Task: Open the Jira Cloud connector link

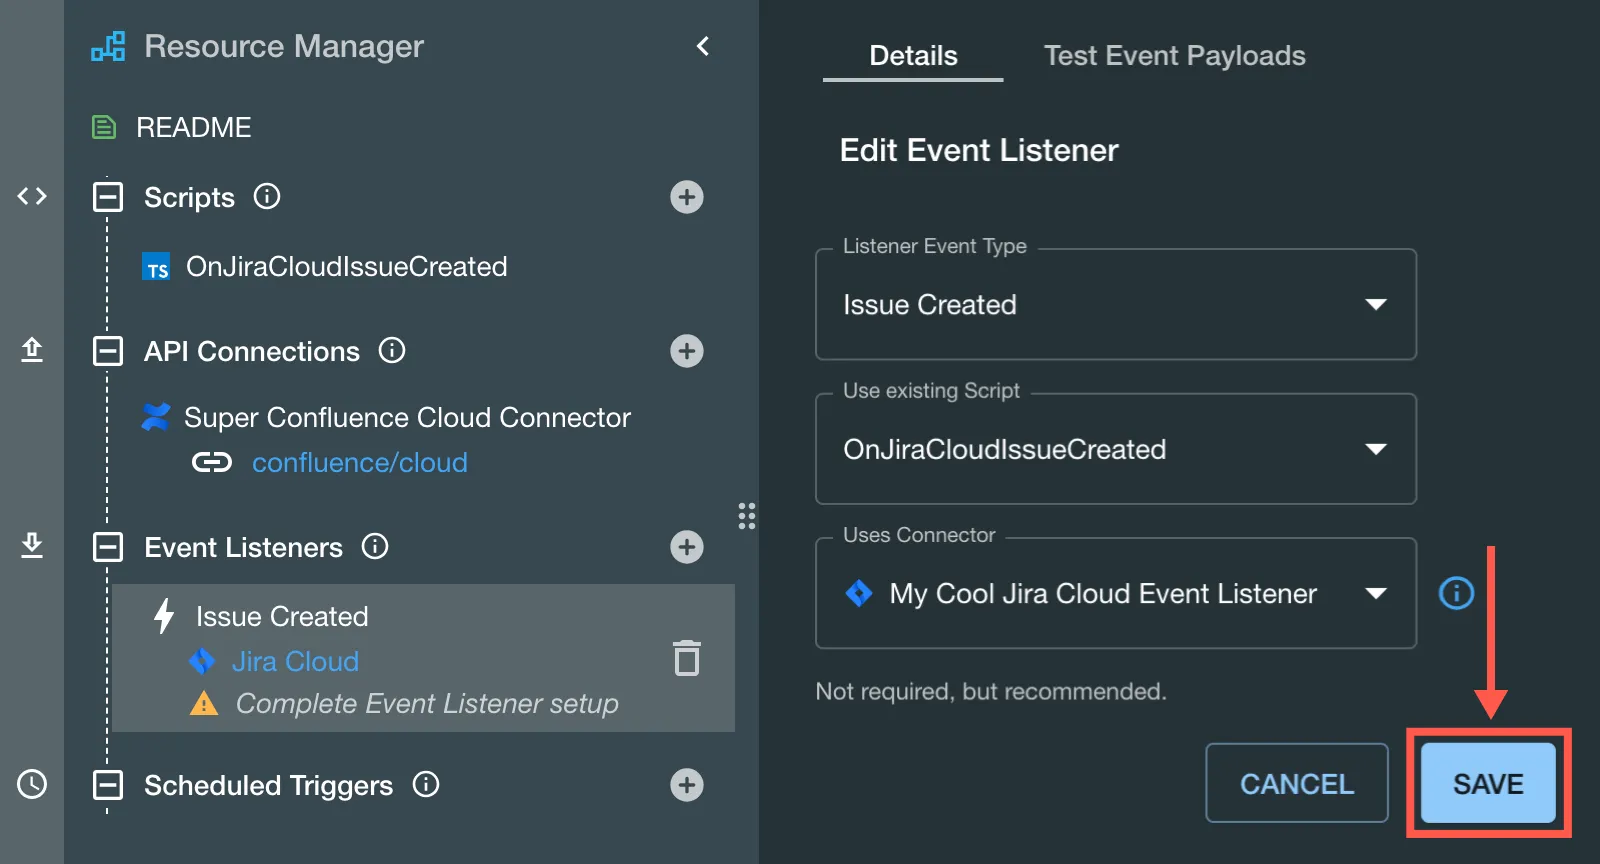Action: click(295, 661)
